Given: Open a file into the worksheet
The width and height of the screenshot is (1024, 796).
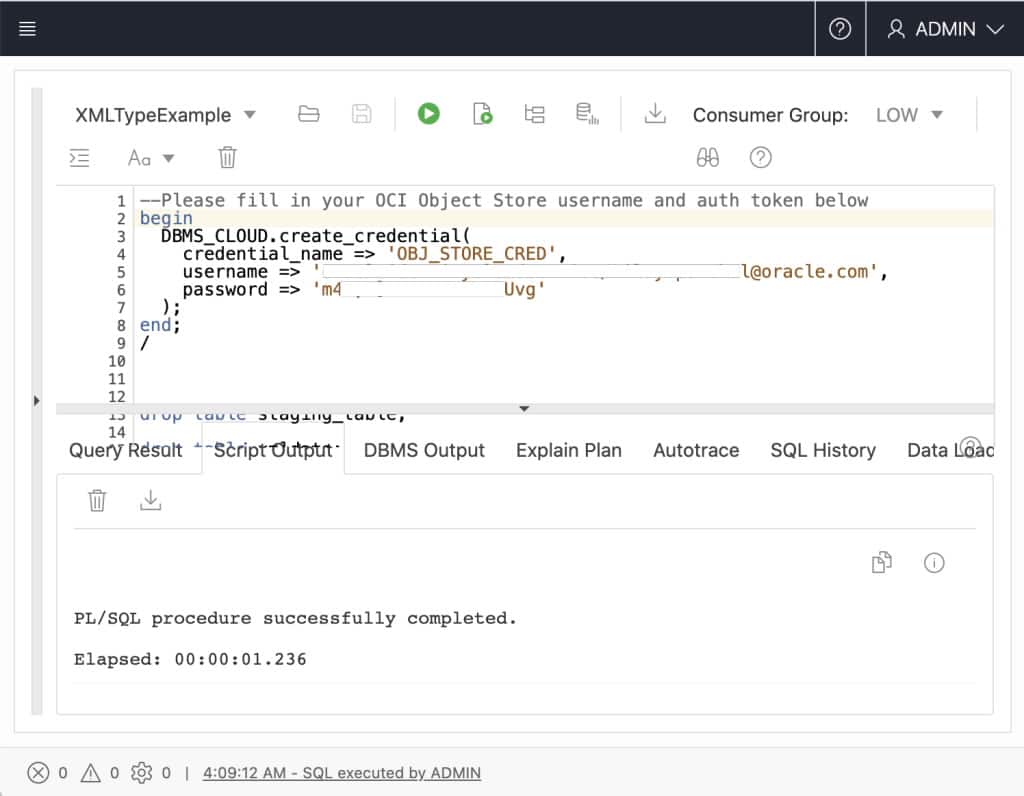Looking at the screenshot, I should point(307,114).
